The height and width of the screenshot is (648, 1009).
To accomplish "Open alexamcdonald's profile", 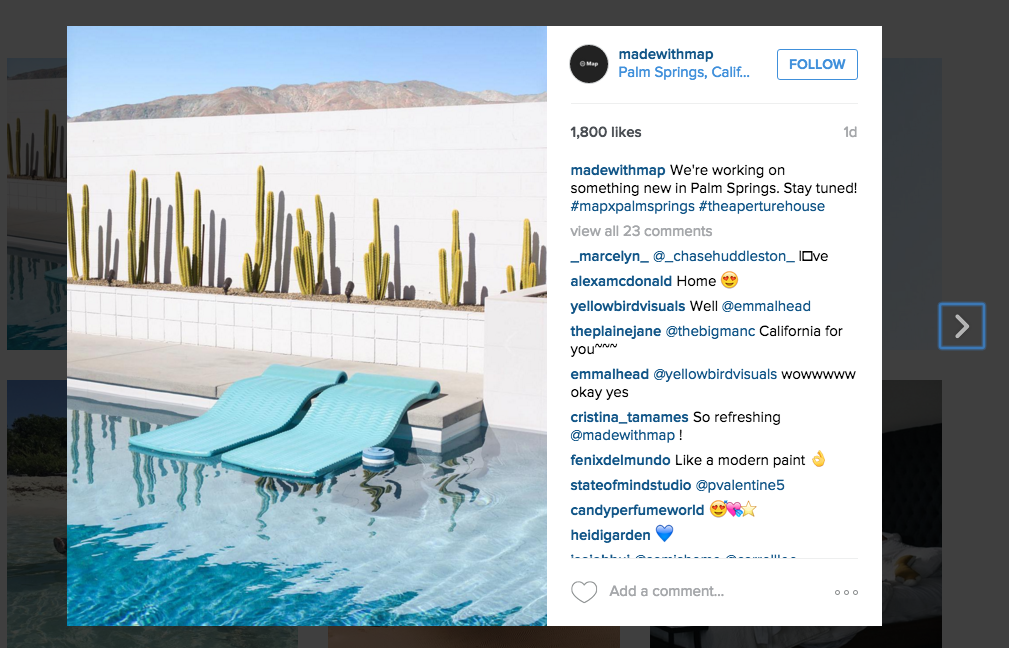I will 621,281.
